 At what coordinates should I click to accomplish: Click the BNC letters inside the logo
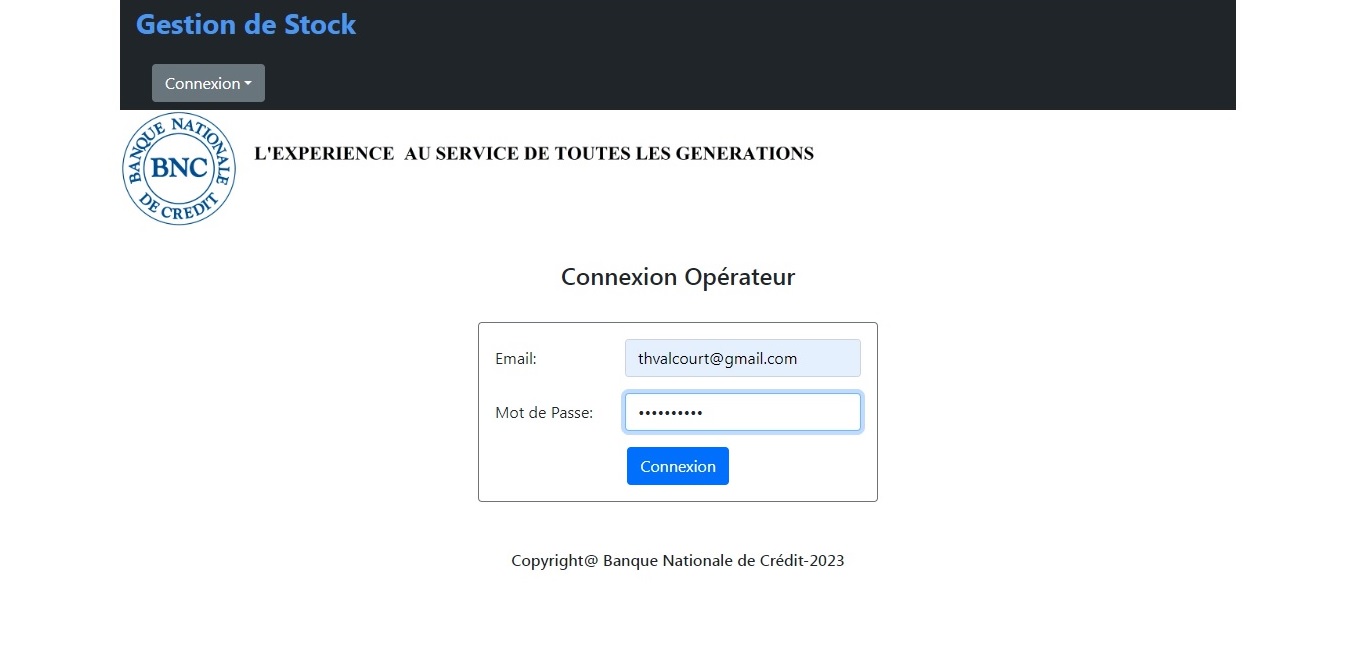tap(179, 168)
